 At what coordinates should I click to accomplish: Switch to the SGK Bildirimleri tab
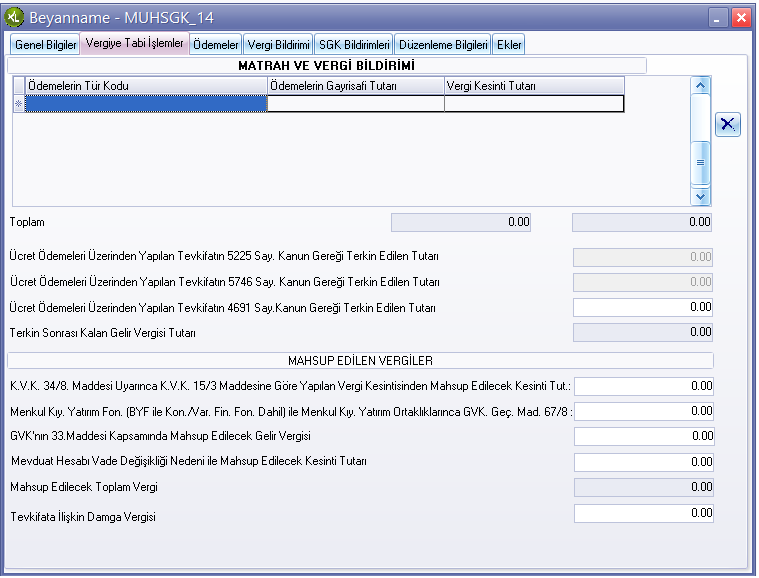click(354, 45)
